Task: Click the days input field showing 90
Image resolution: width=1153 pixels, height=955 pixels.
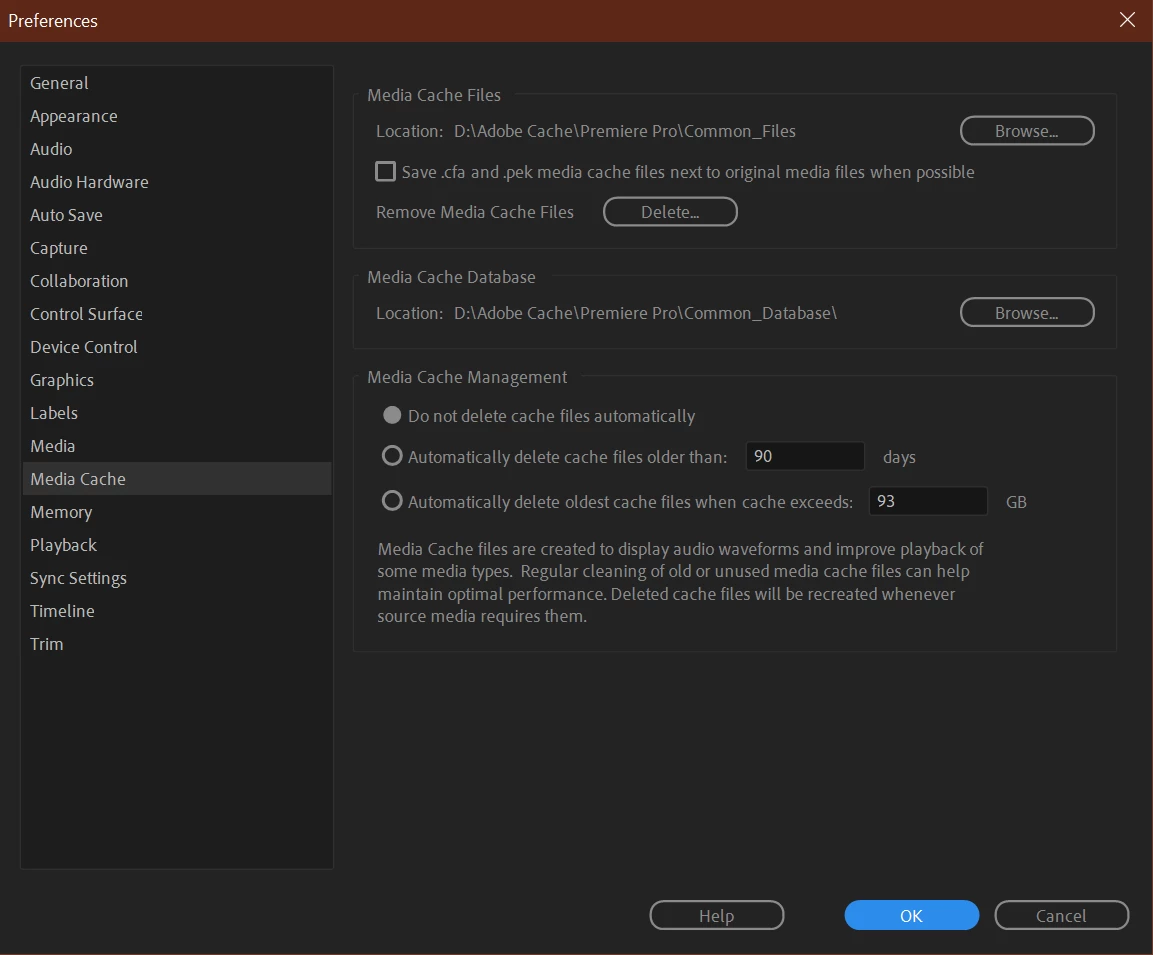Action: pos(804,456)
